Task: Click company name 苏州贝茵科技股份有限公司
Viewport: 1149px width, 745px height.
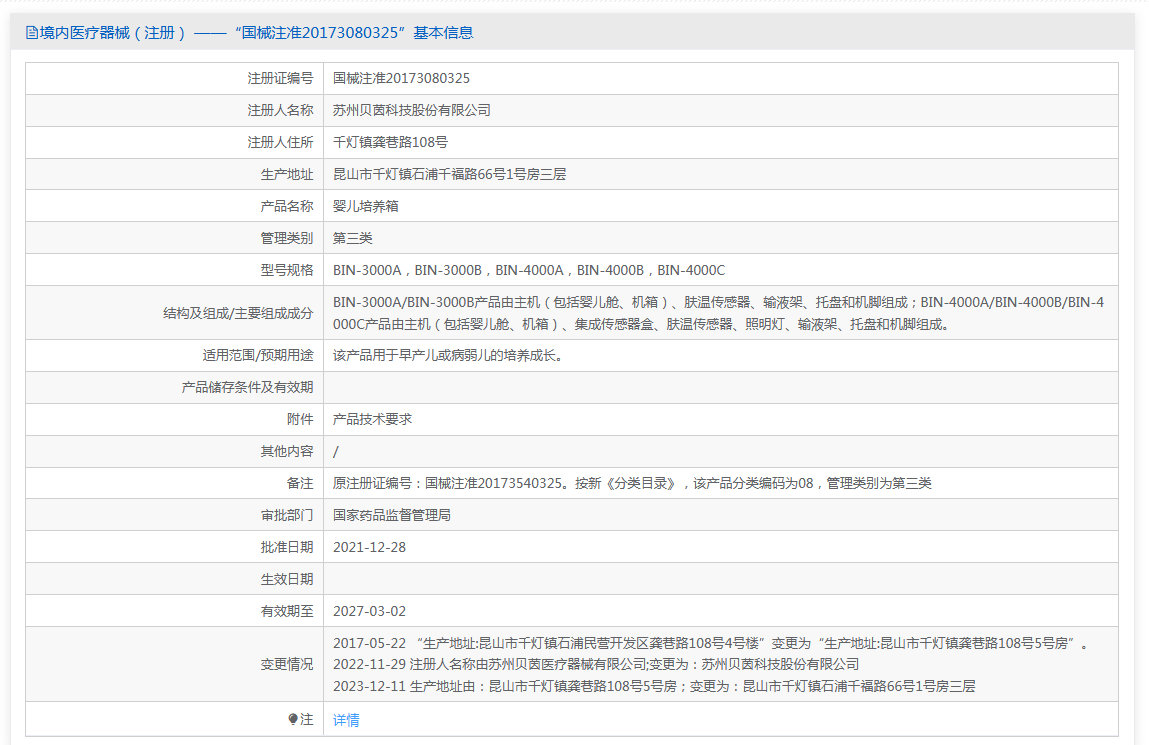Action: 412,111
